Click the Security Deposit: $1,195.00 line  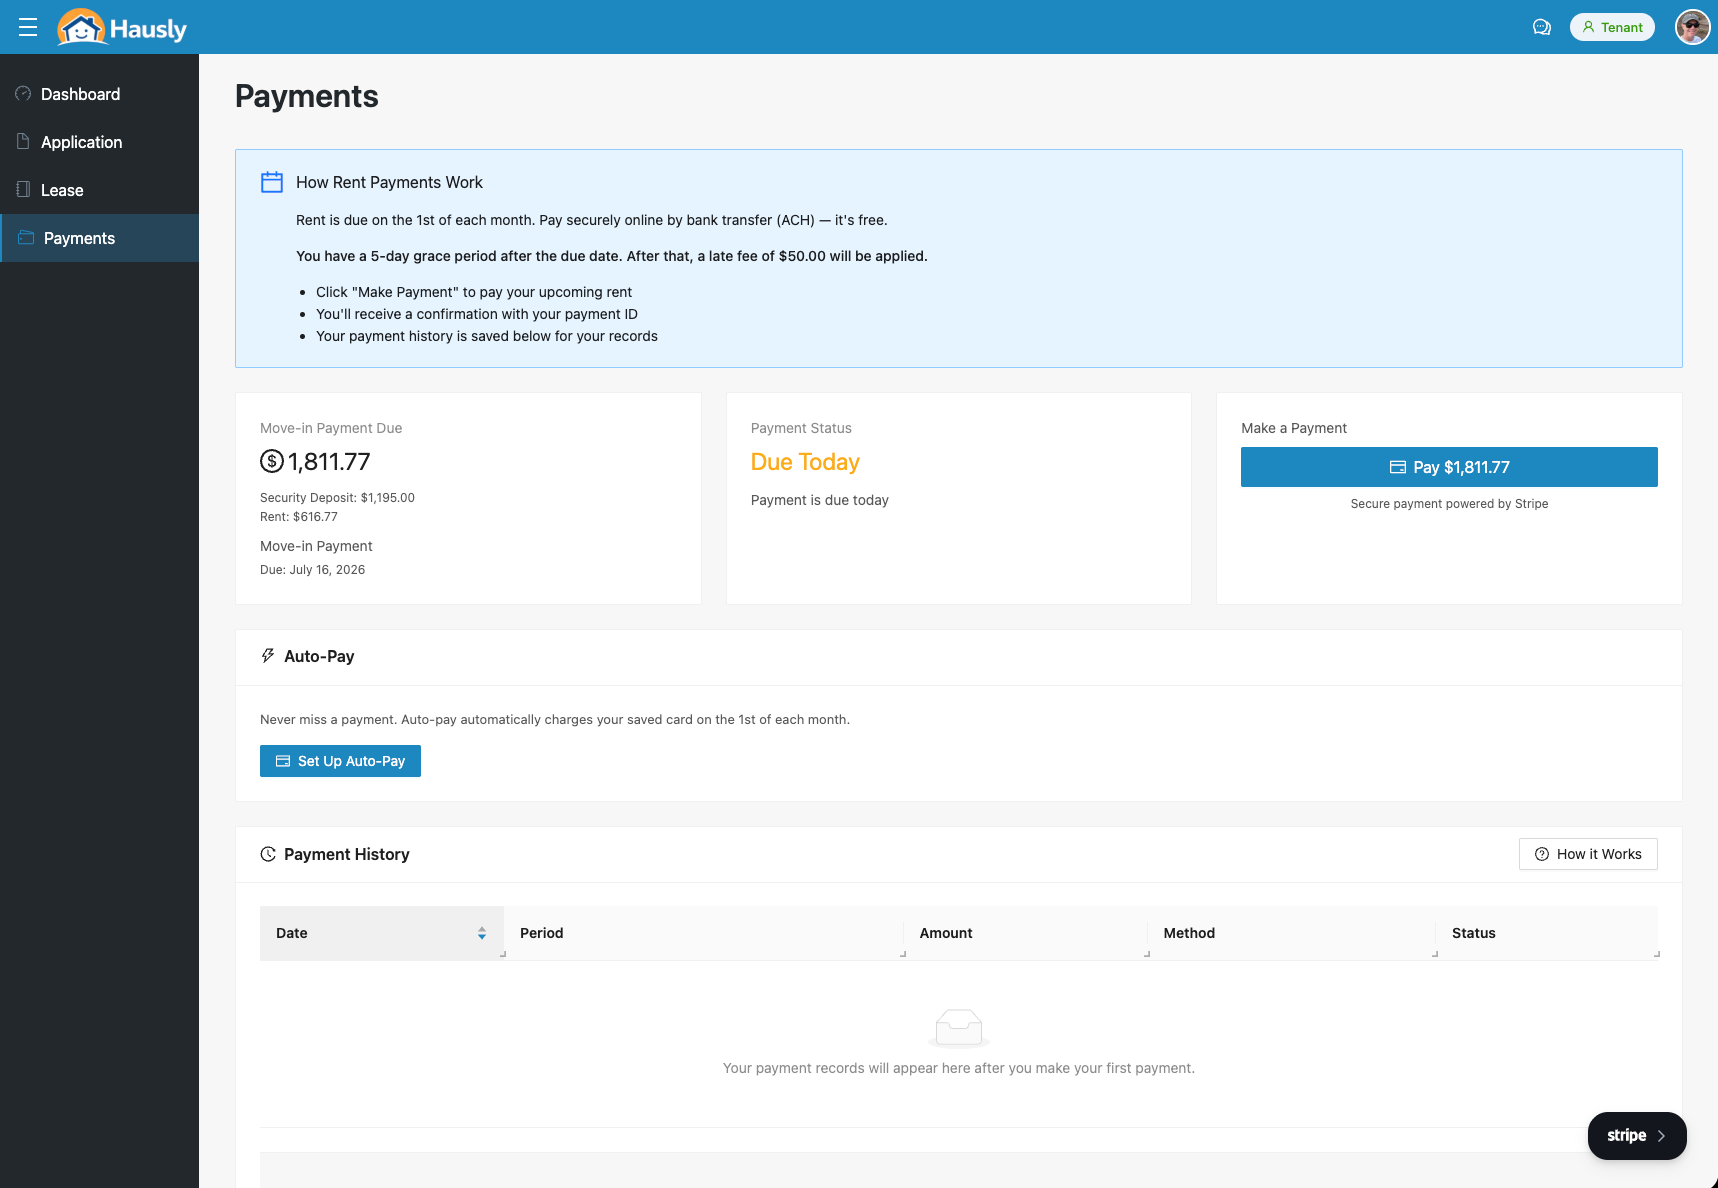[337, 498]
